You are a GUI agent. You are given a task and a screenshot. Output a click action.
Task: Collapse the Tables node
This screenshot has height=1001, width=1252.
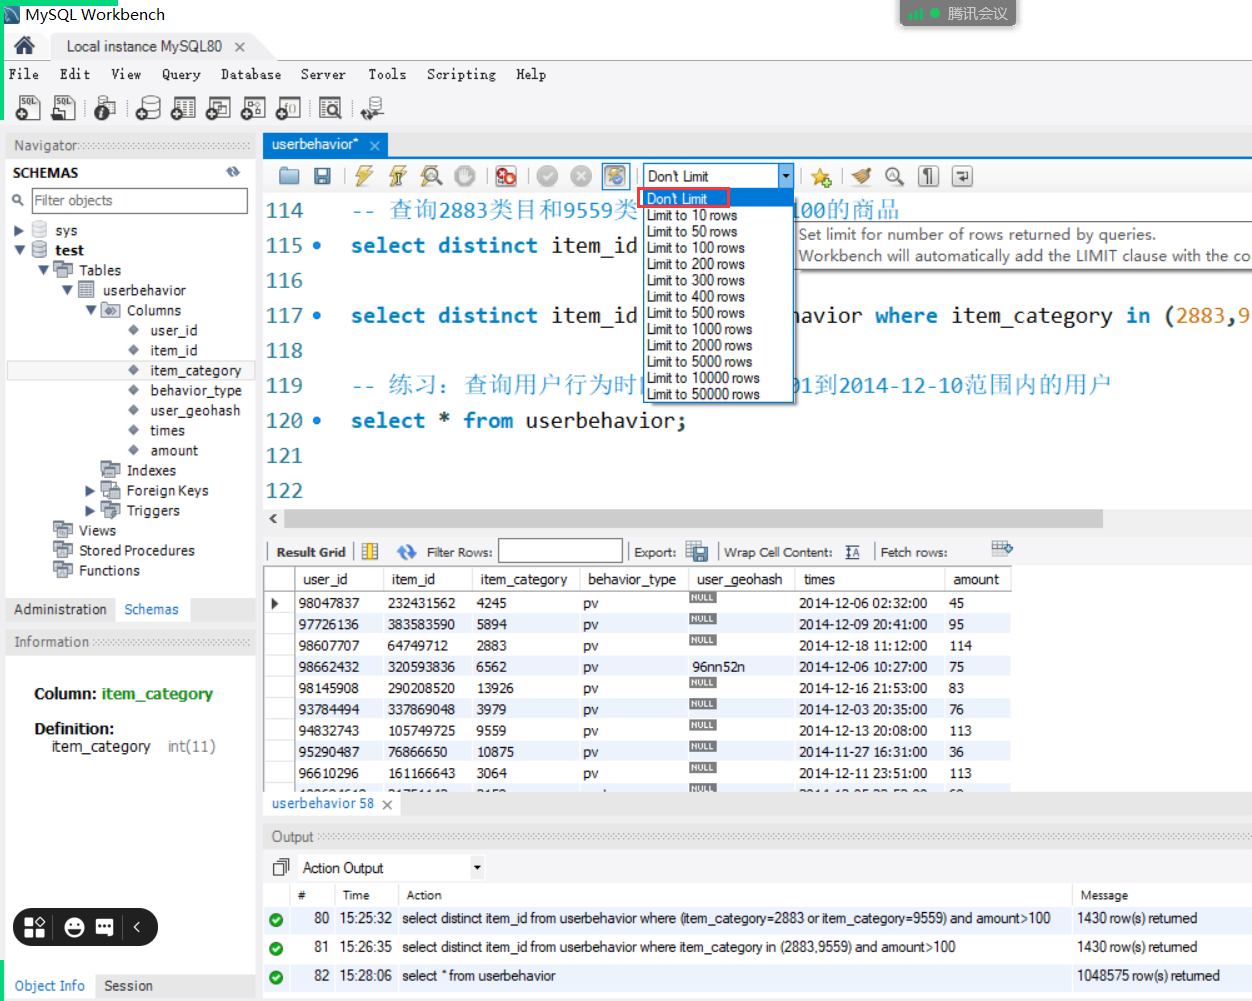coord(43,270)
